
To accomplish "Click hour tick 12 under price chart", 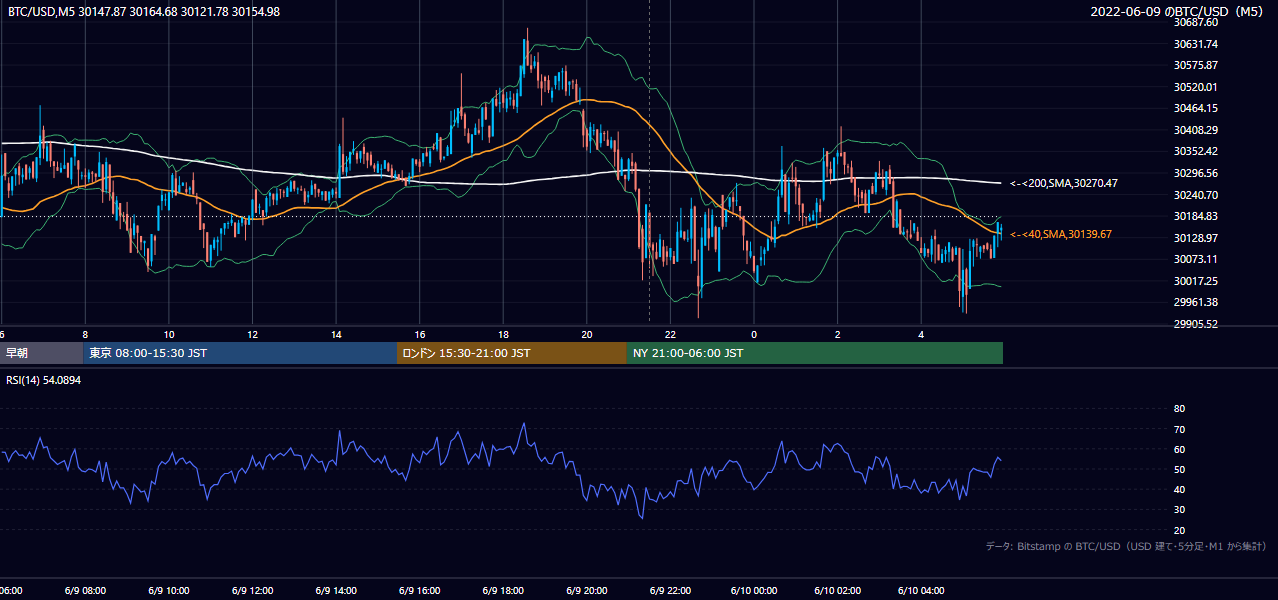I will (x=253, y=335).
